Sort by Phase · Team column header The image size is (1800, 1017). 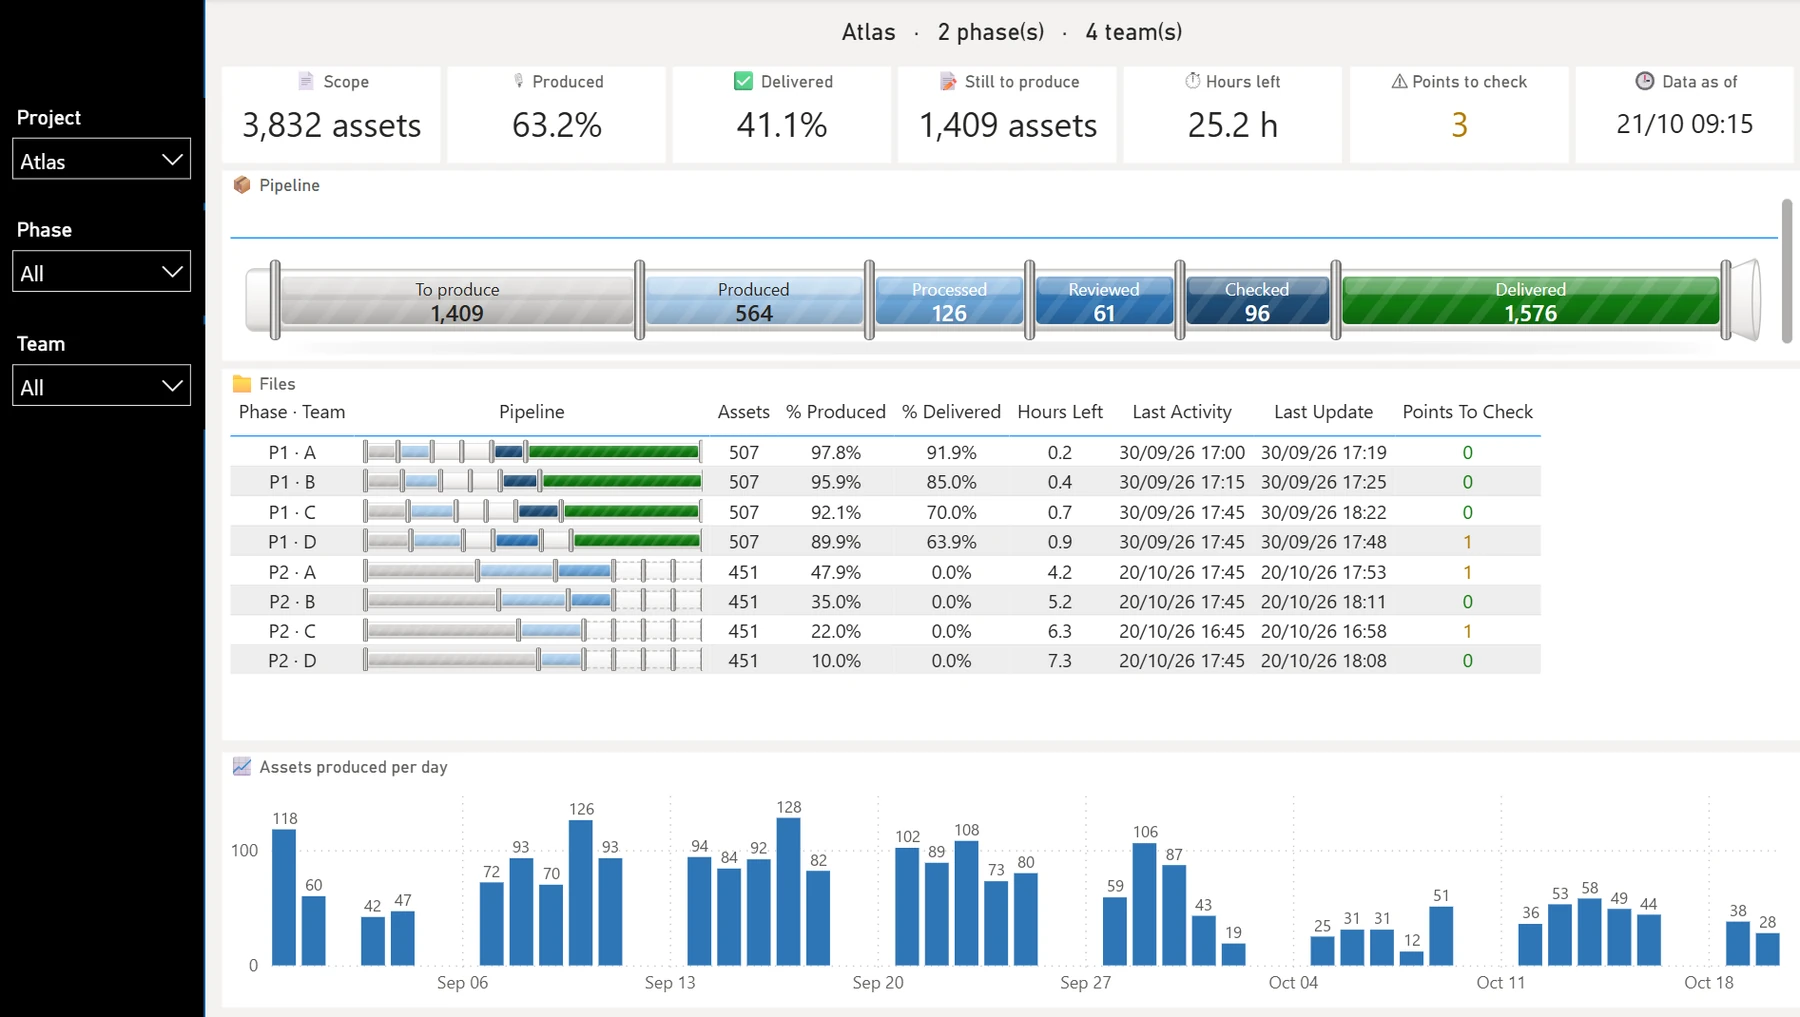(292, 412)
